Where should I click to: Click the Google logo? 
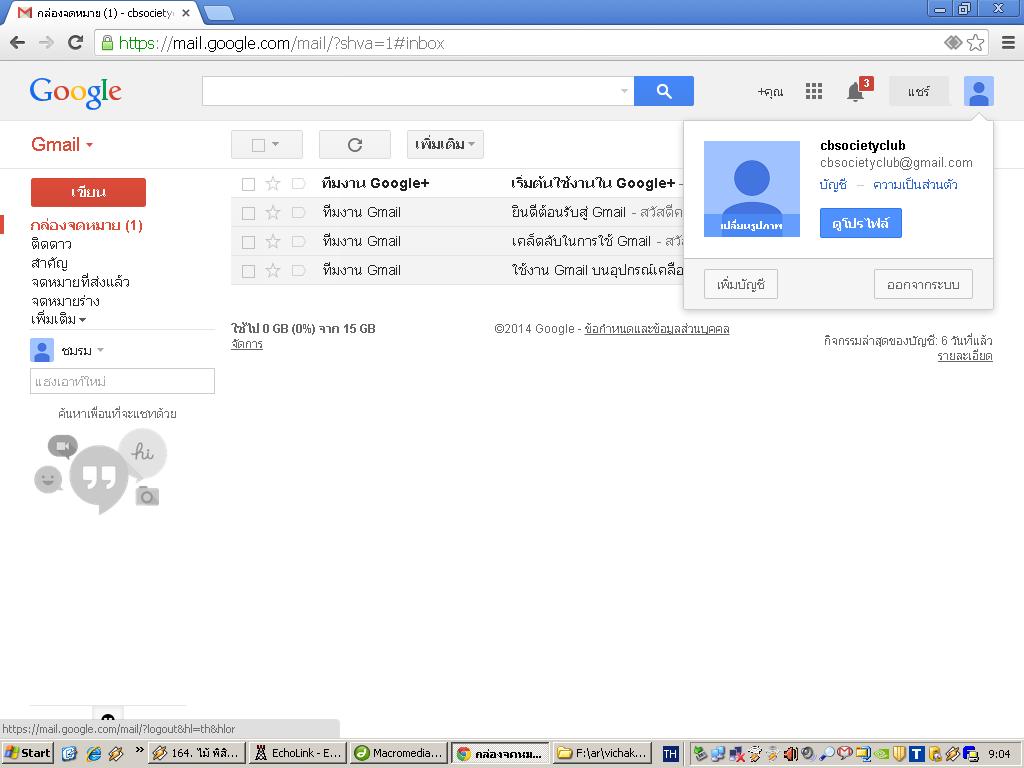point(76,92)
